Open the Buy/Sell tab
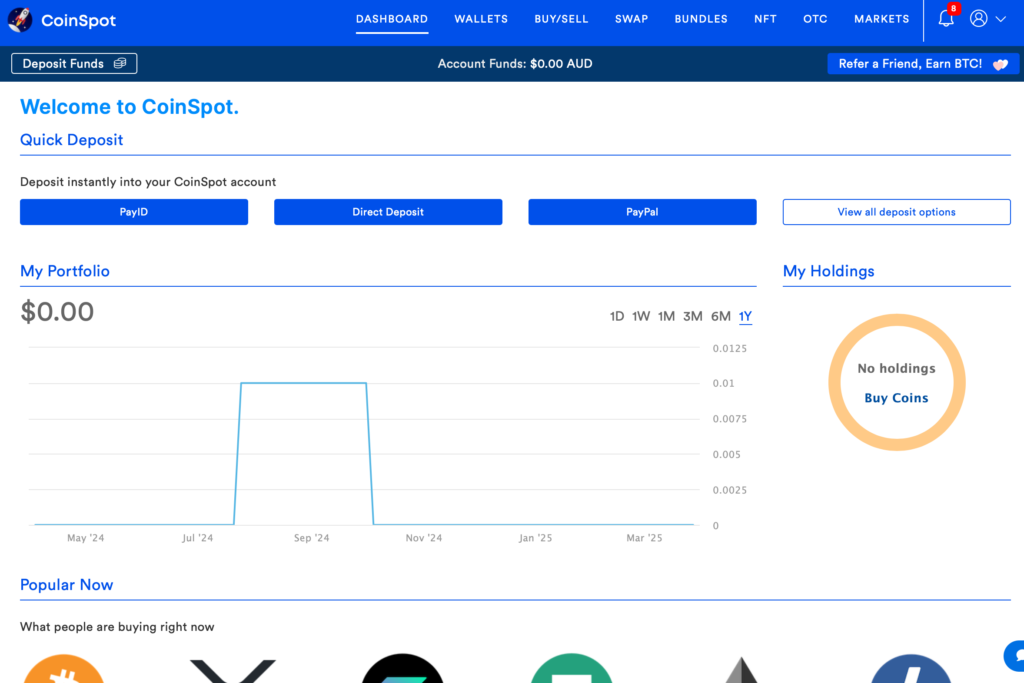1024x683 pixels. tap(561, 19)
